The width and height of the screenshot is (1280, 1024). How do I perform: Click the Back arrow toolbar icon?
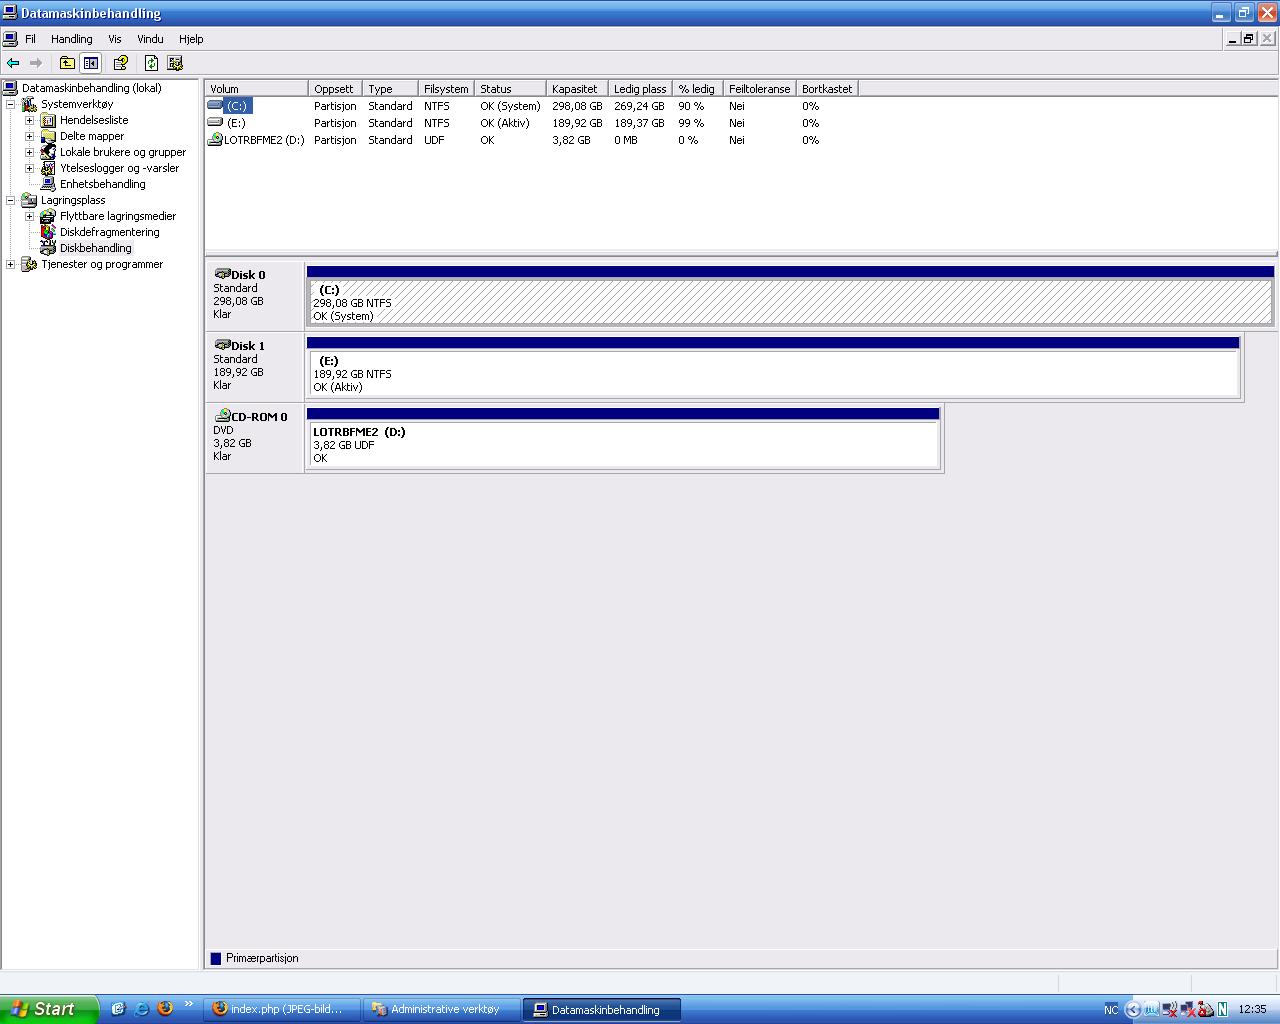(13, 63)
